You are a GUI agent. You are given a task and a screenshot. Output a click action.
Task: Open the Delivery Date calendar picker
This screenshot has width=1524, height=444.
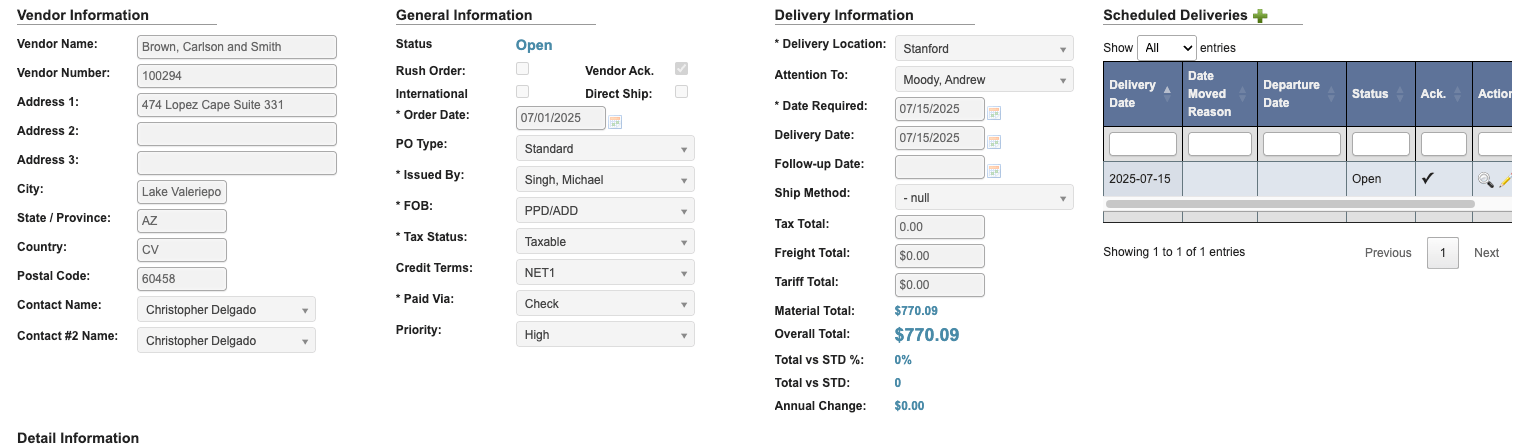point(994,141)
